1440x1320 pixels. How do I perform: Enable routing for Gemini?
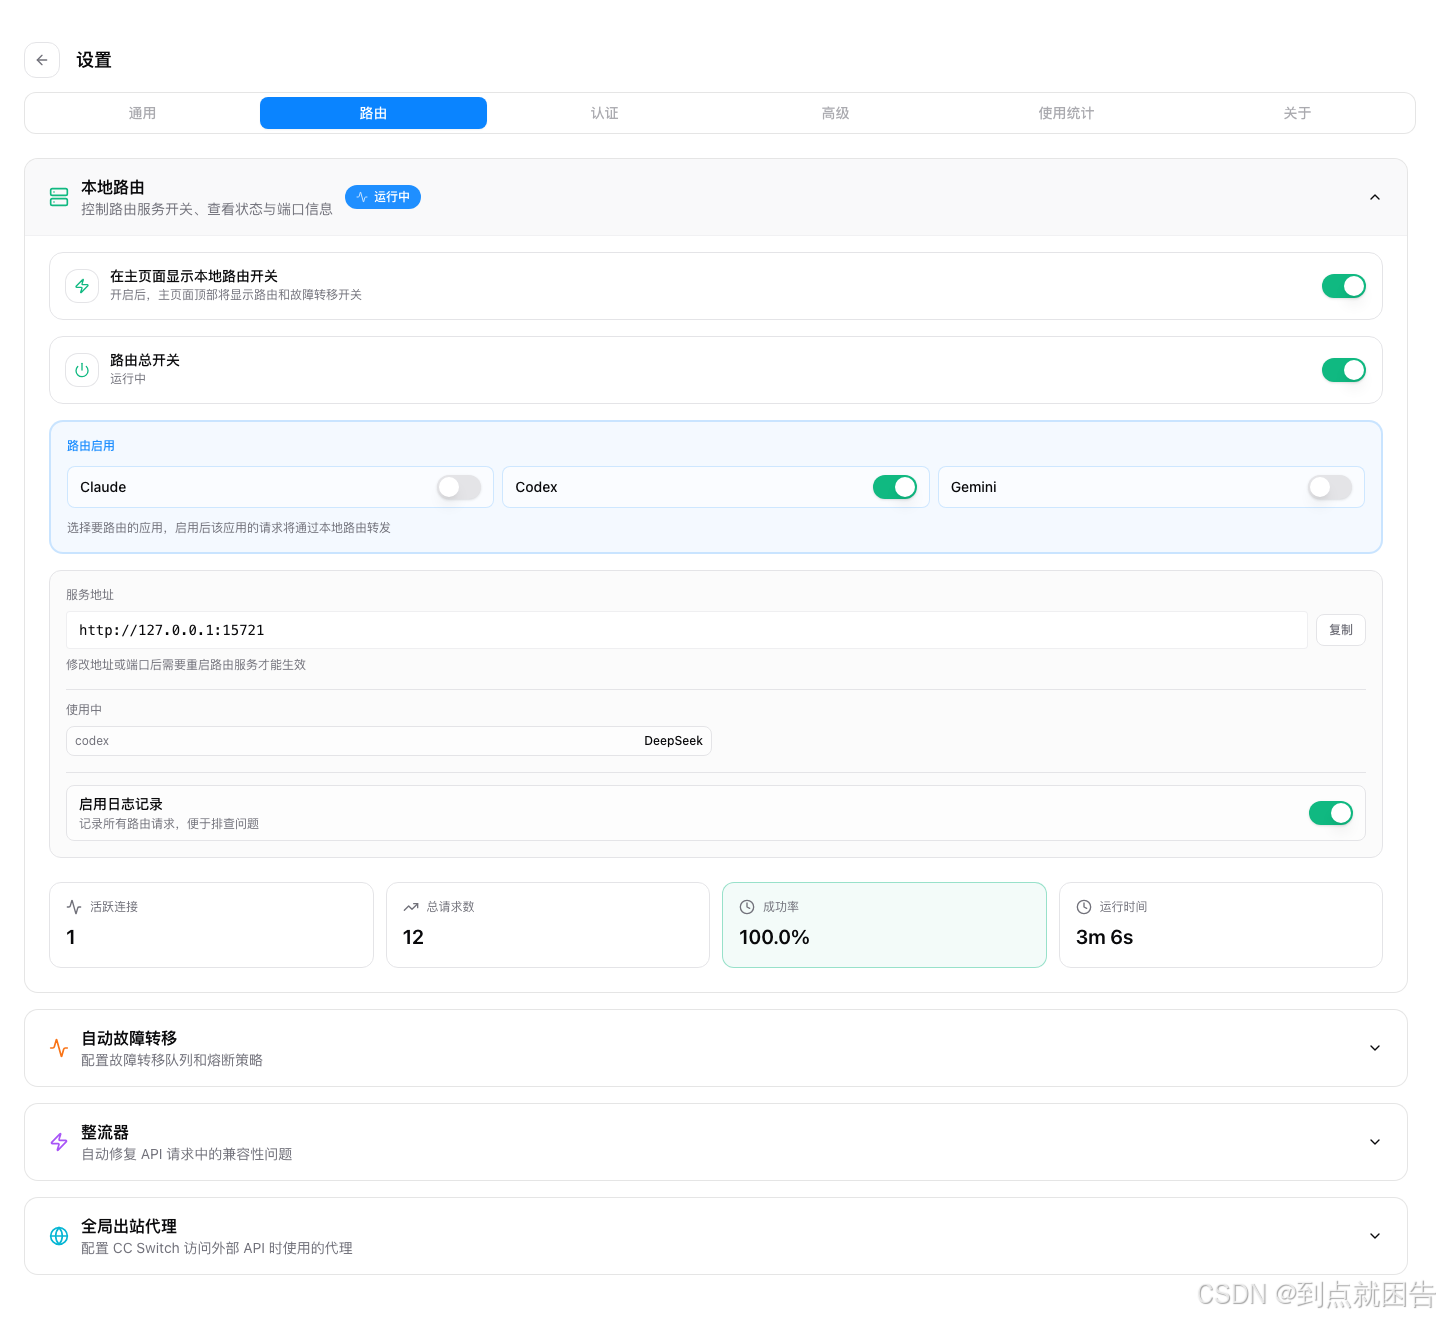click(x=1330, y=487)
